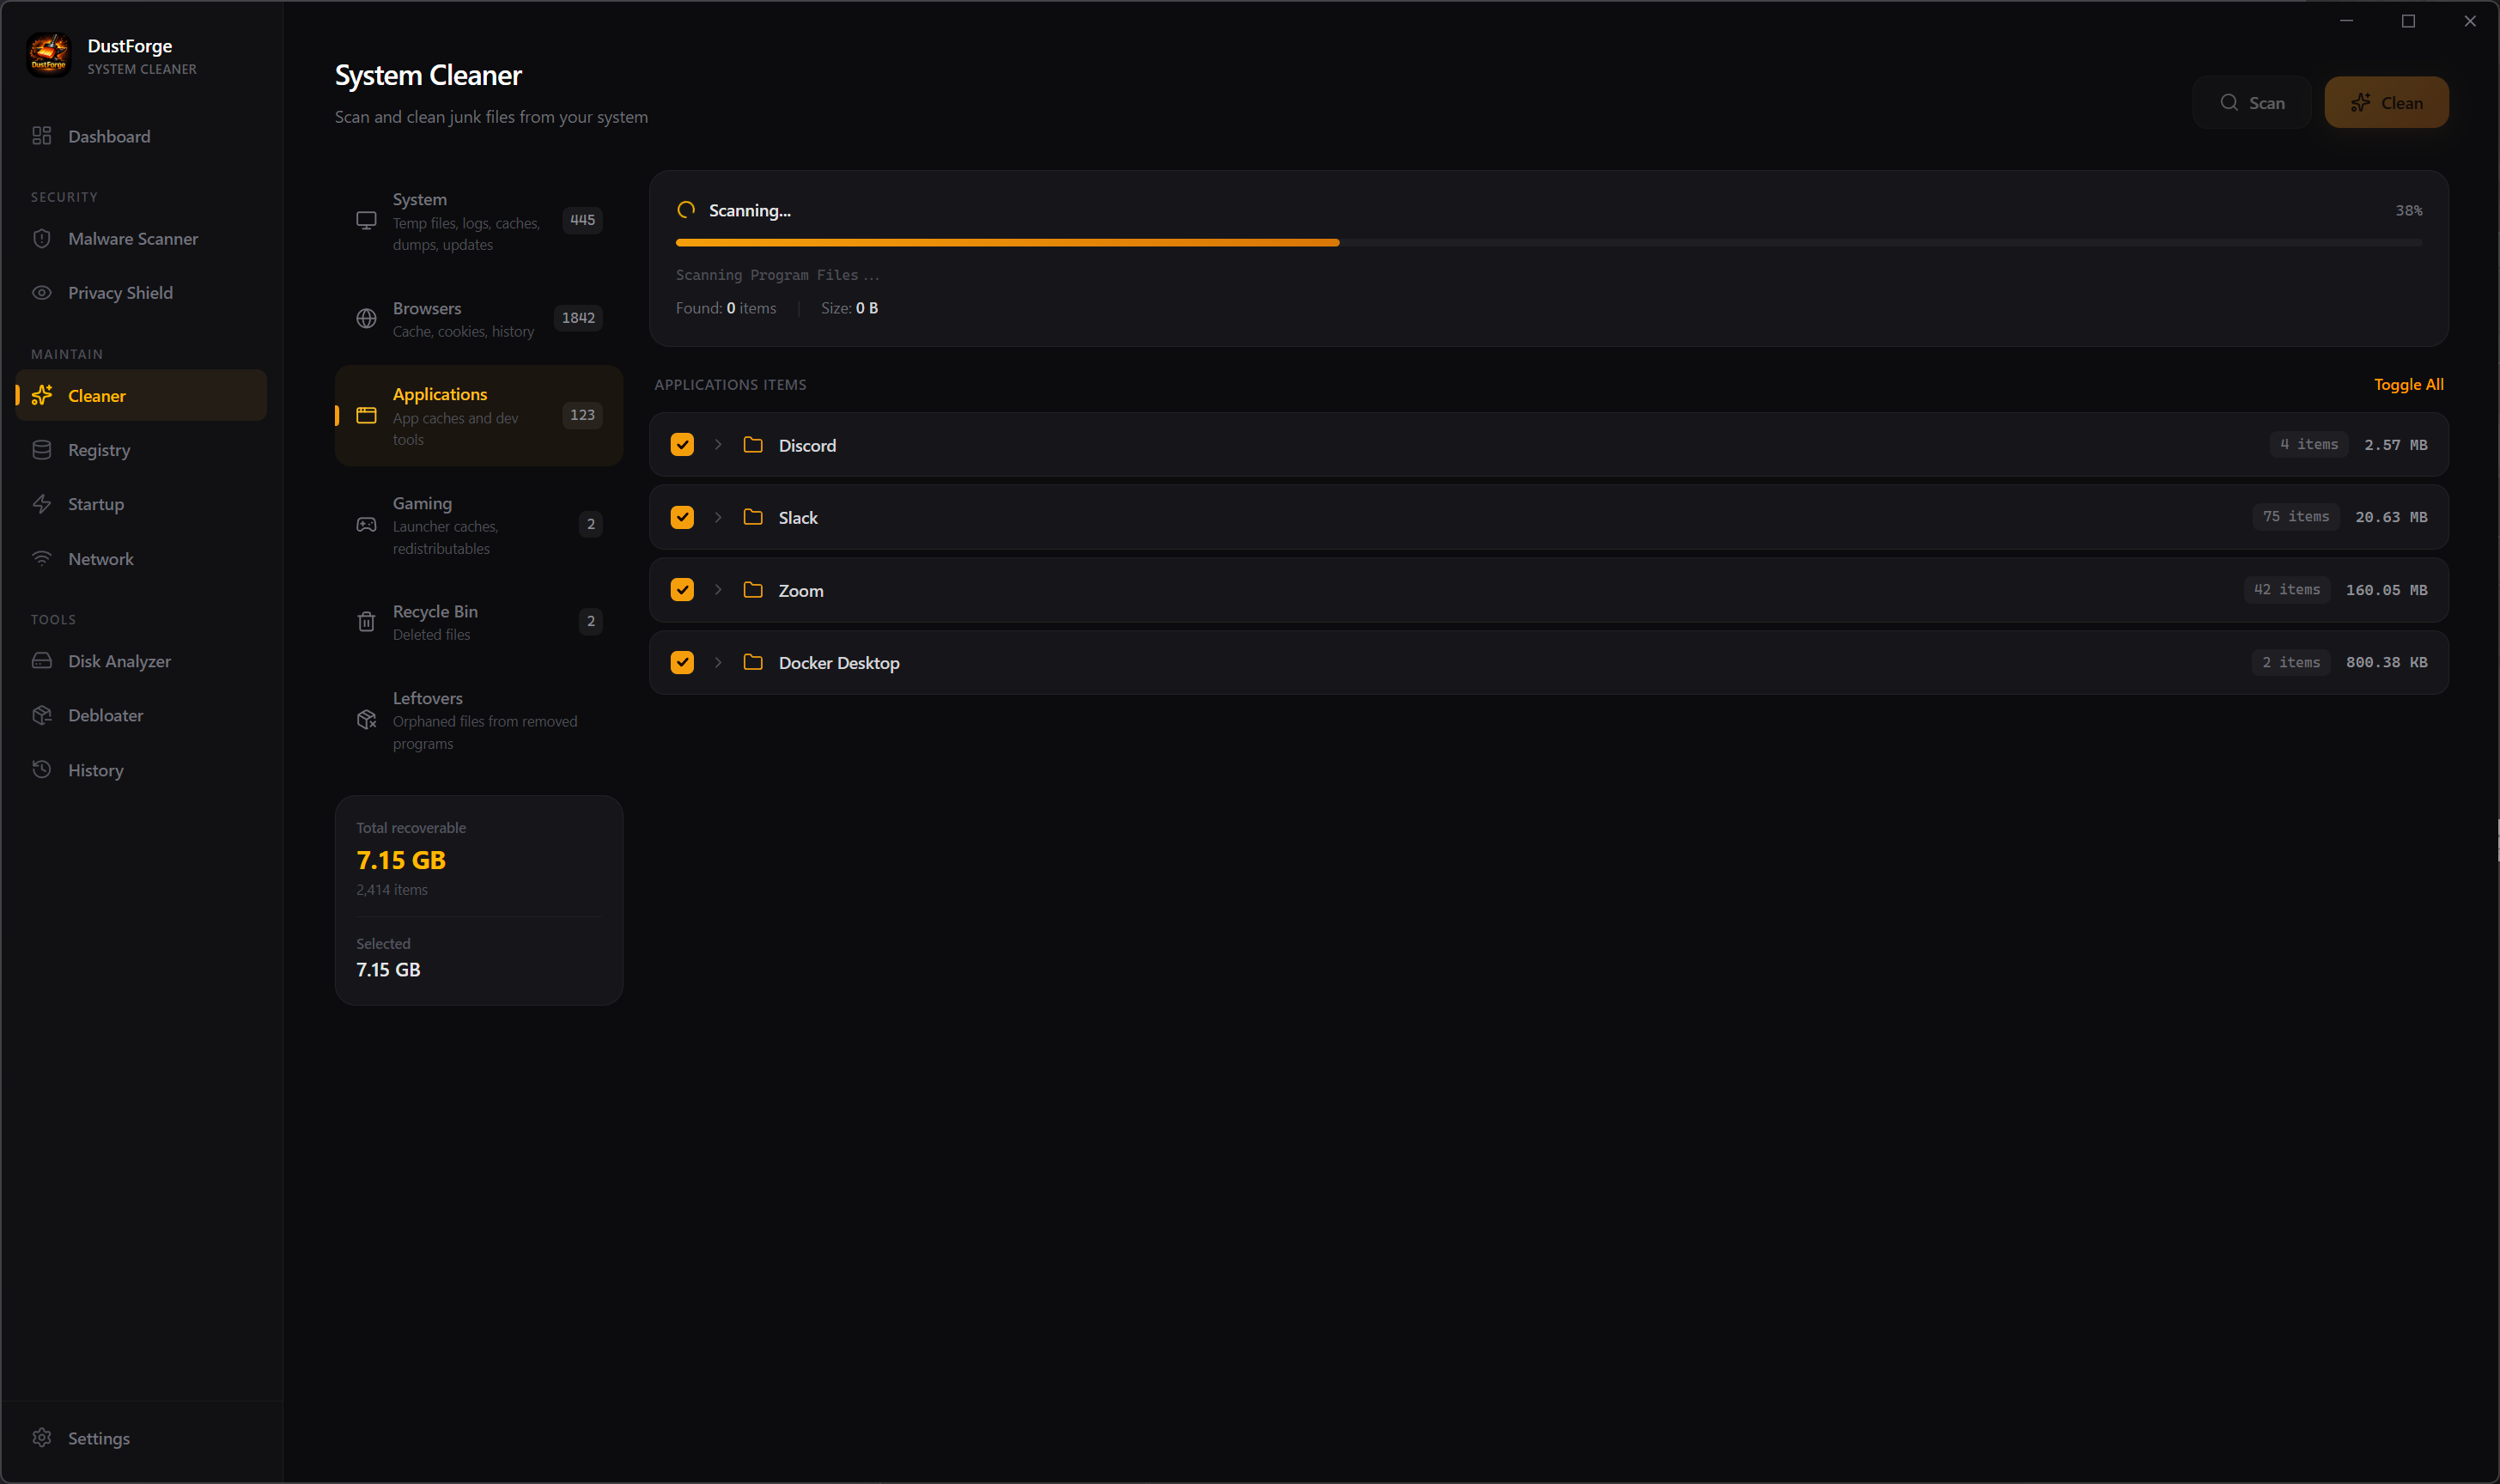Click the Debloater box icon
Viewport: 2500px width, 1484px height.
[x=41, y=715]
